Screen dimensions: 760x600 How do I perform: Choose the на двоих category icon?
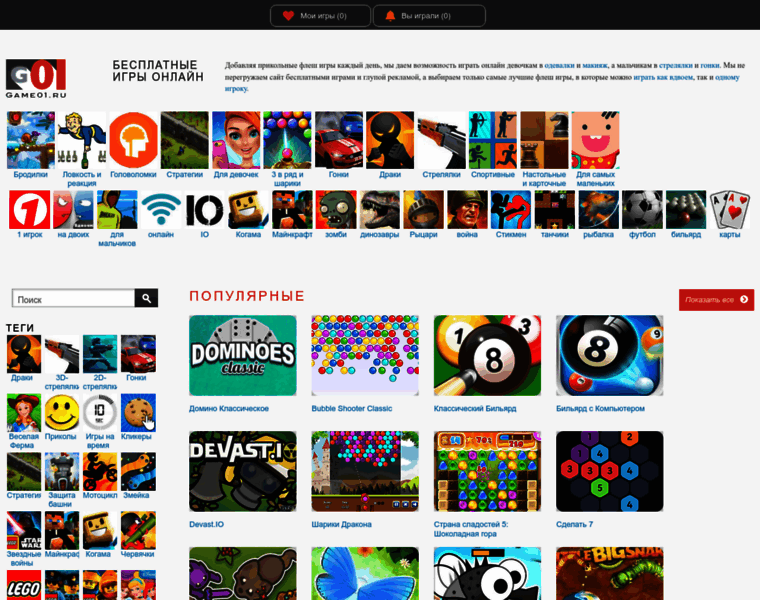click(x=73, y=209)
